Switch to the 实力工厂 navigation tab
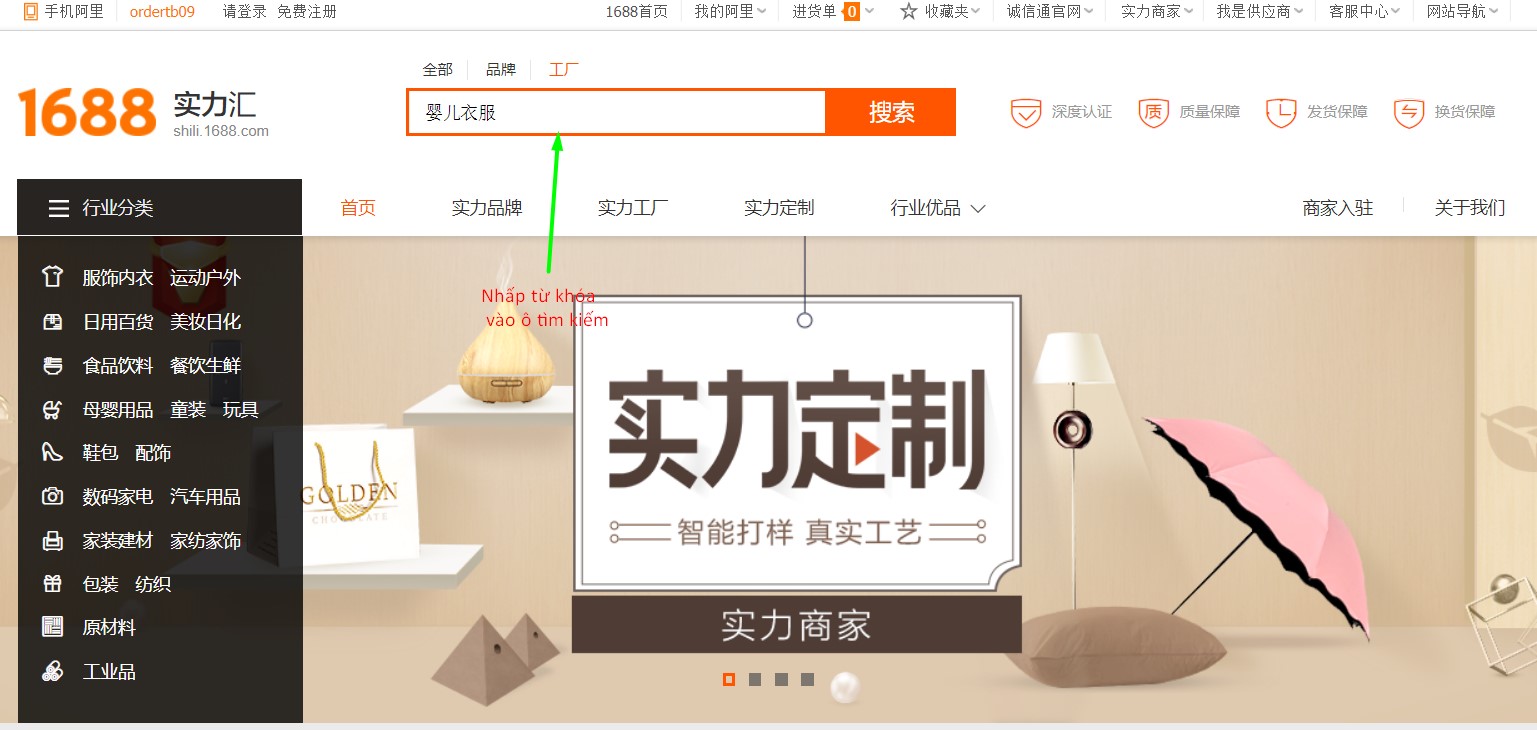This screenshot has height=730, width=1537. pos(633,208)
